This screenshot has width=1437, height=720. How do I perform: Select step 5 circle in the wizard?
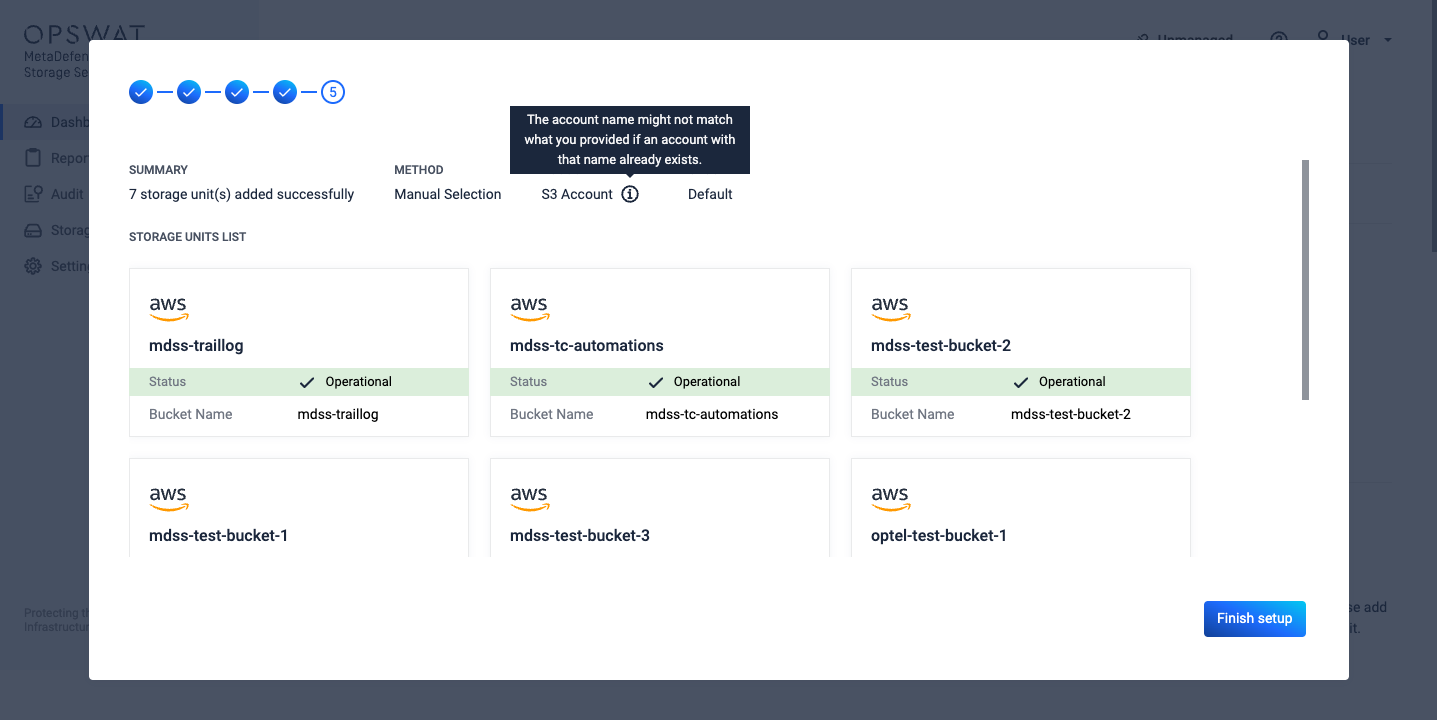[x=333, y=92]
